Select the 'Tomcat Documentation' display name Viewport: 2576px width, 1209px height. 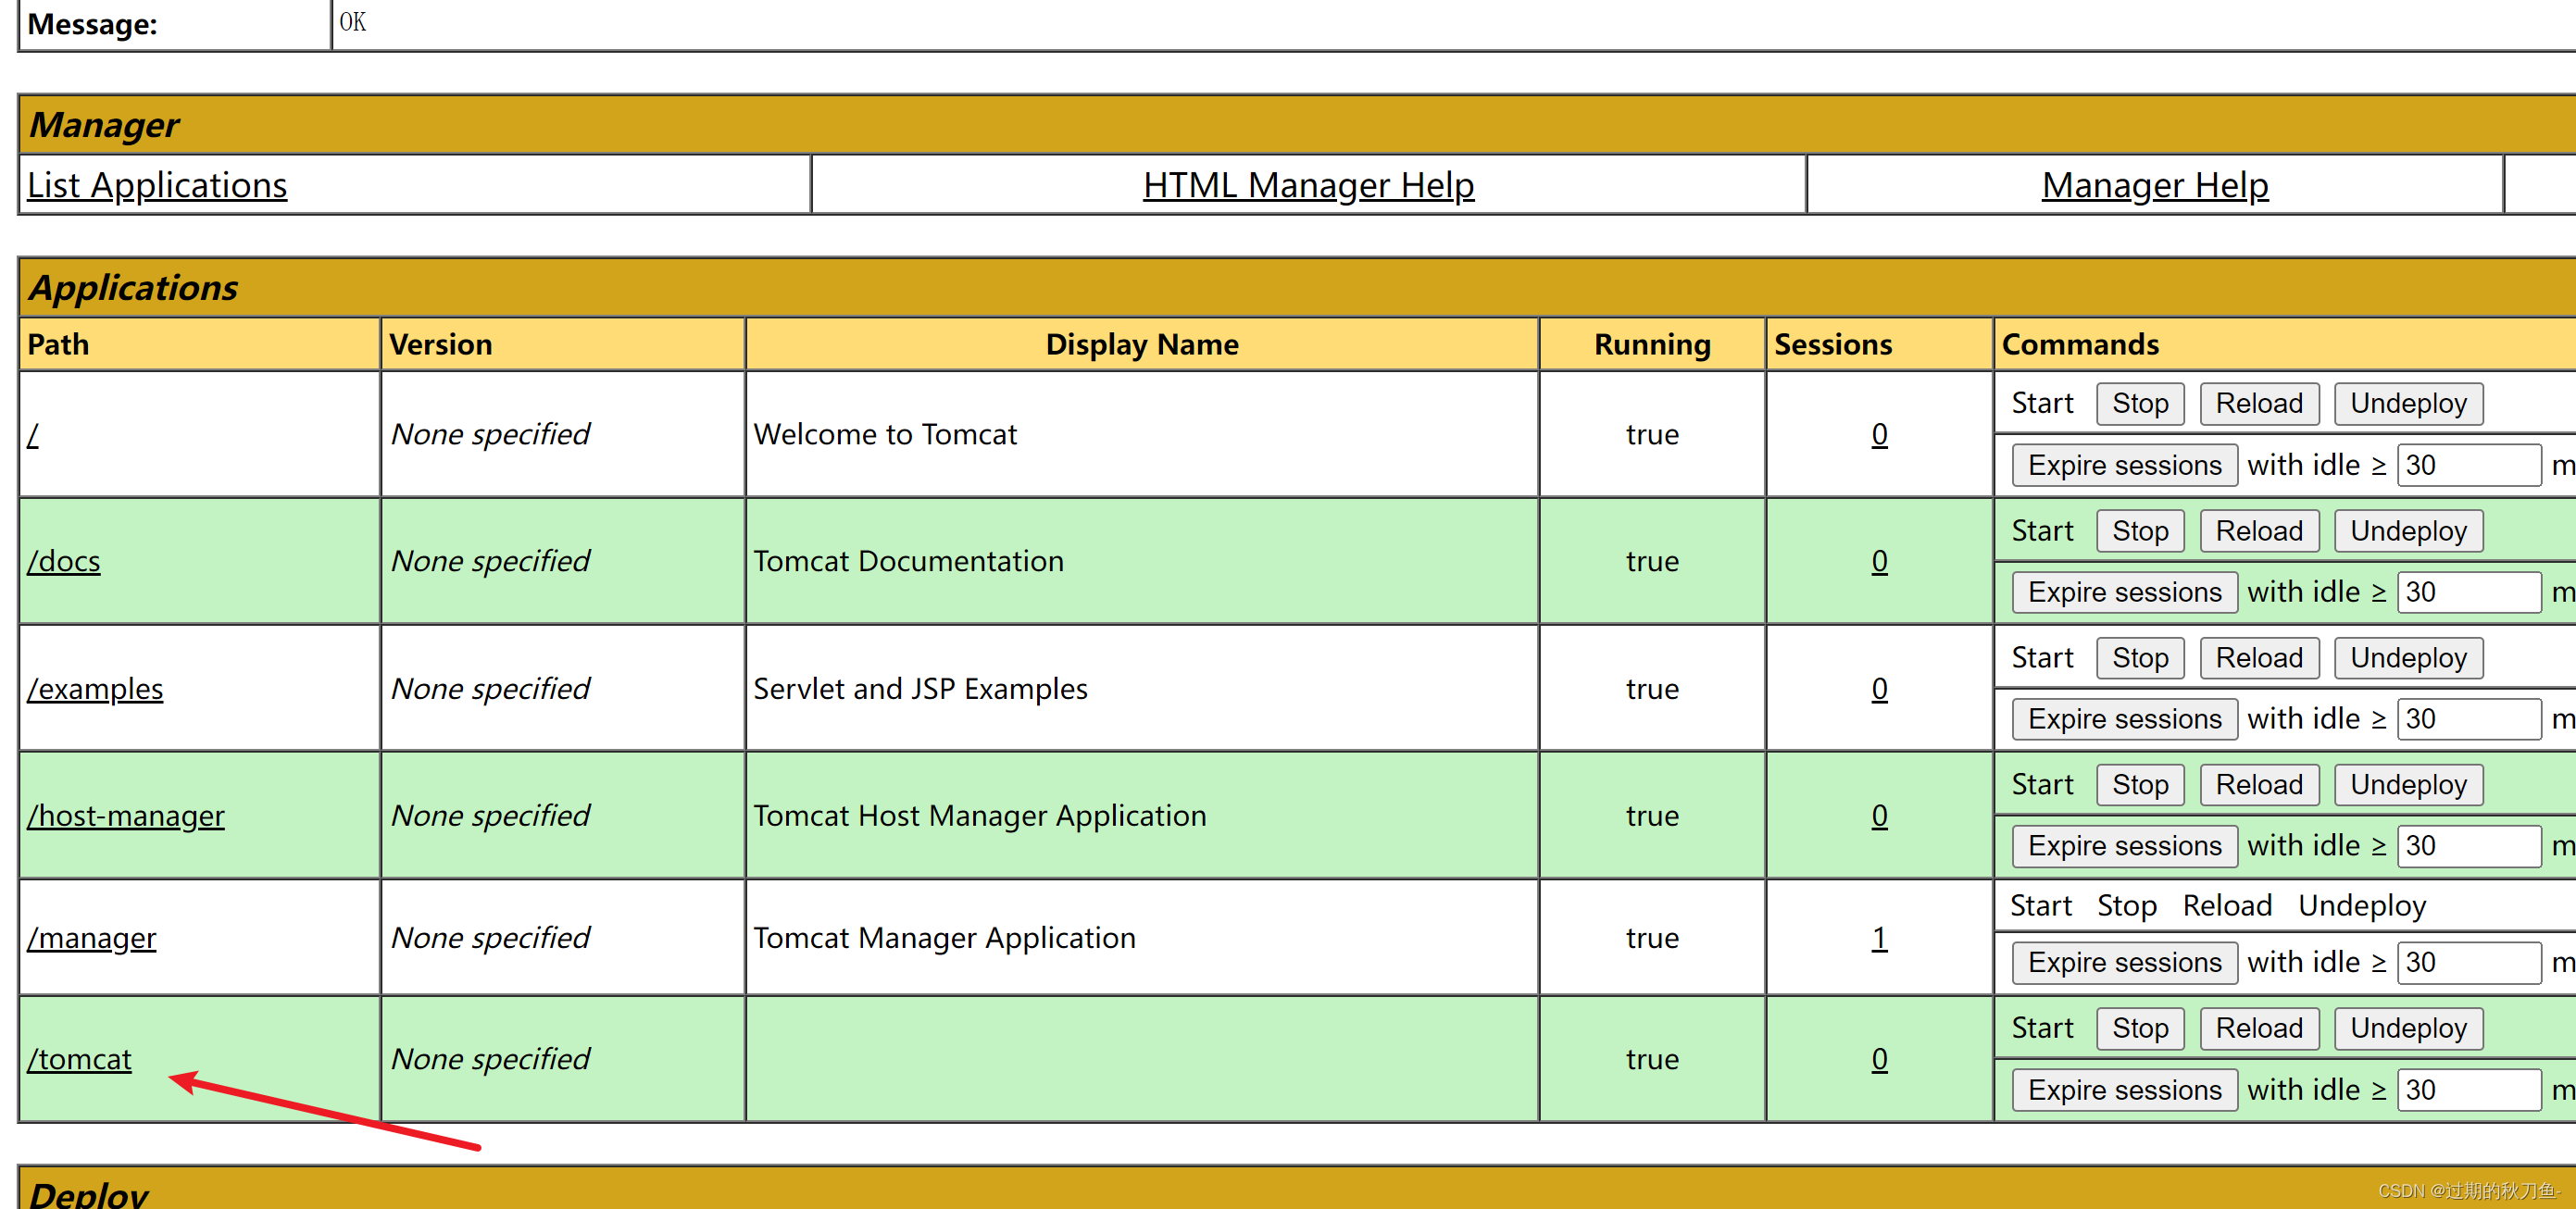908,562
